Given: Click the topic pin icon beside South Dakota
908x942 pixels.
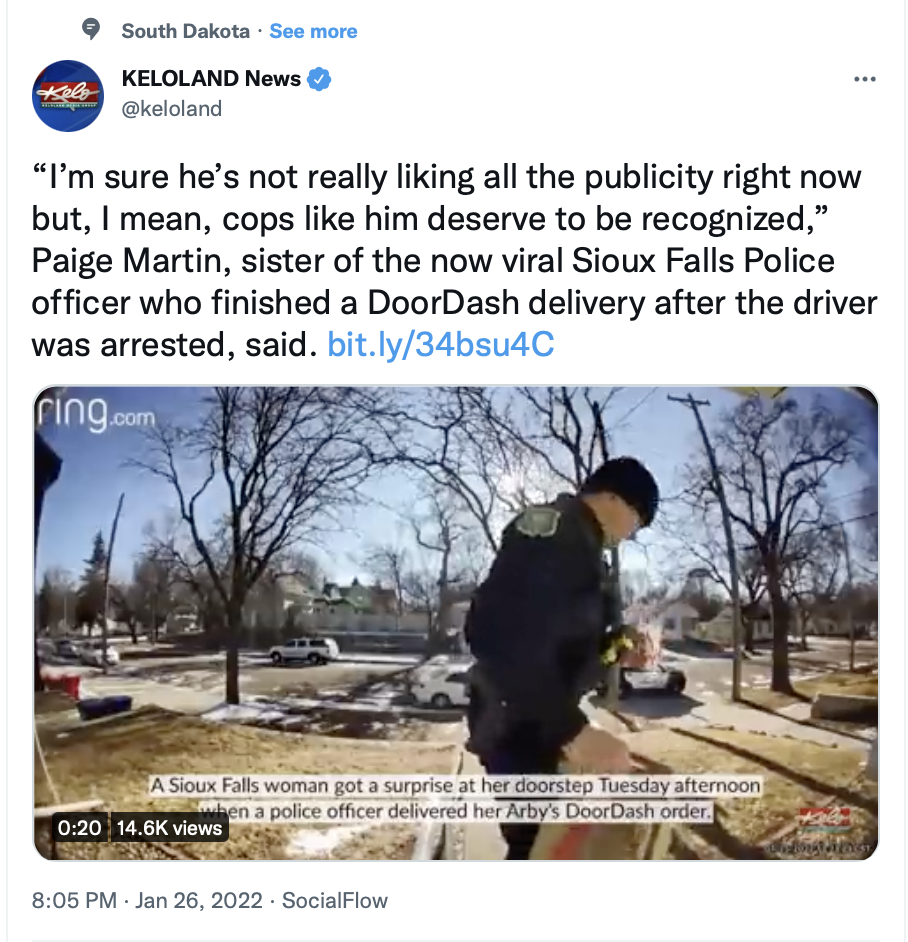Looking at the screenshot, I should (x=91, y=29).
